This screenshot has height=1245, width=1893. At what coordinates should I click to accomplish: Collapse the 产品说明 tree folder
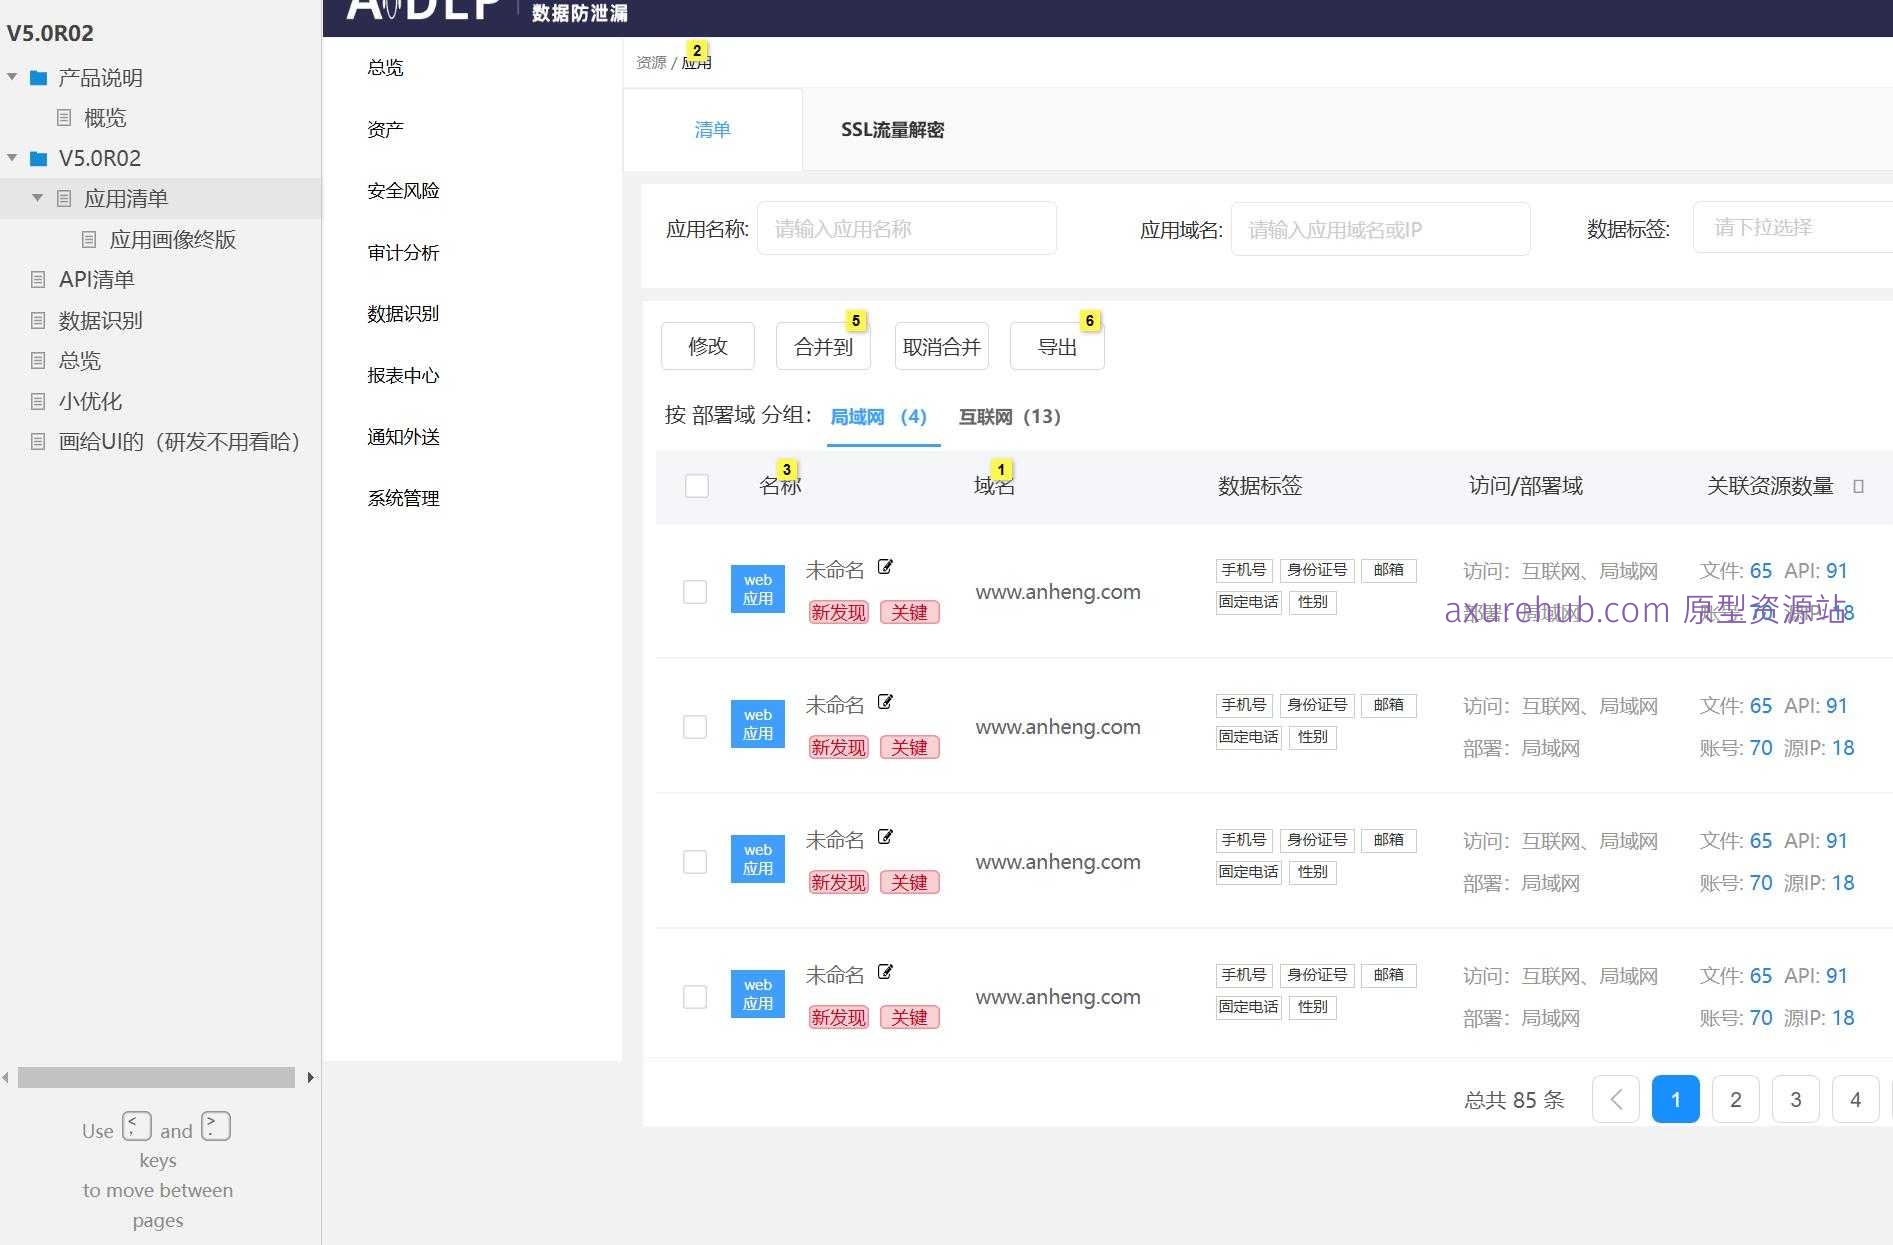(x=12, y=77)
